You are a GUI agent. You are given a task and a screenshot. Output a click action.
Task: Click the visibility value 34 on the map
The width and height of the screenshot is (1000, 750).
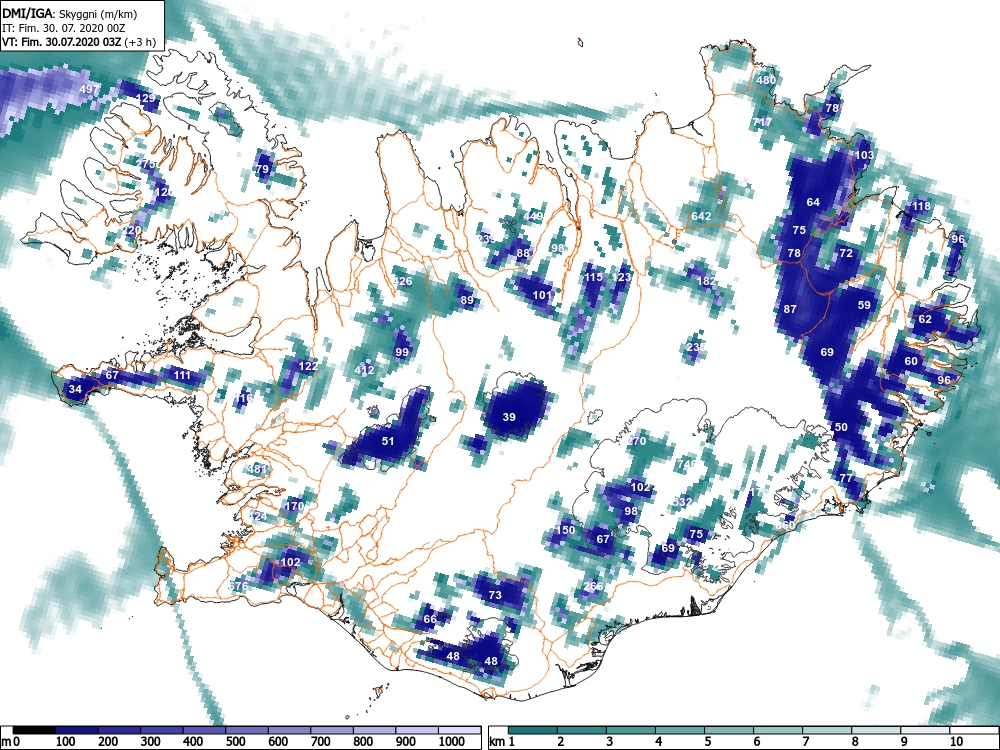tap(75, 389)
